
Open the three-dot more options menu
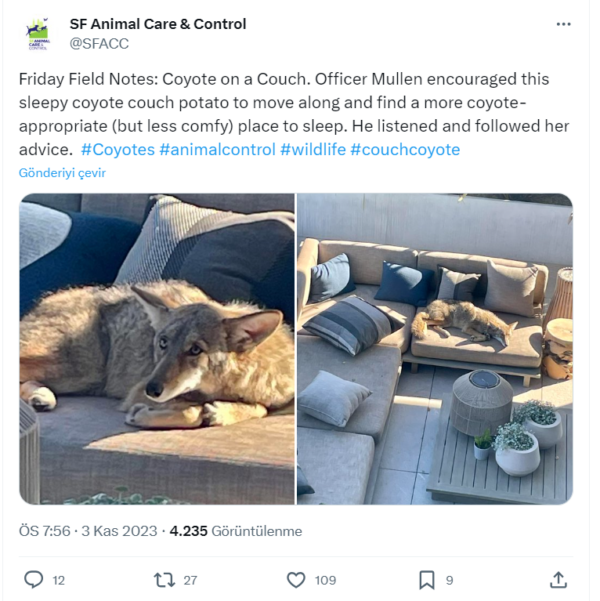(x=563, y=24)
